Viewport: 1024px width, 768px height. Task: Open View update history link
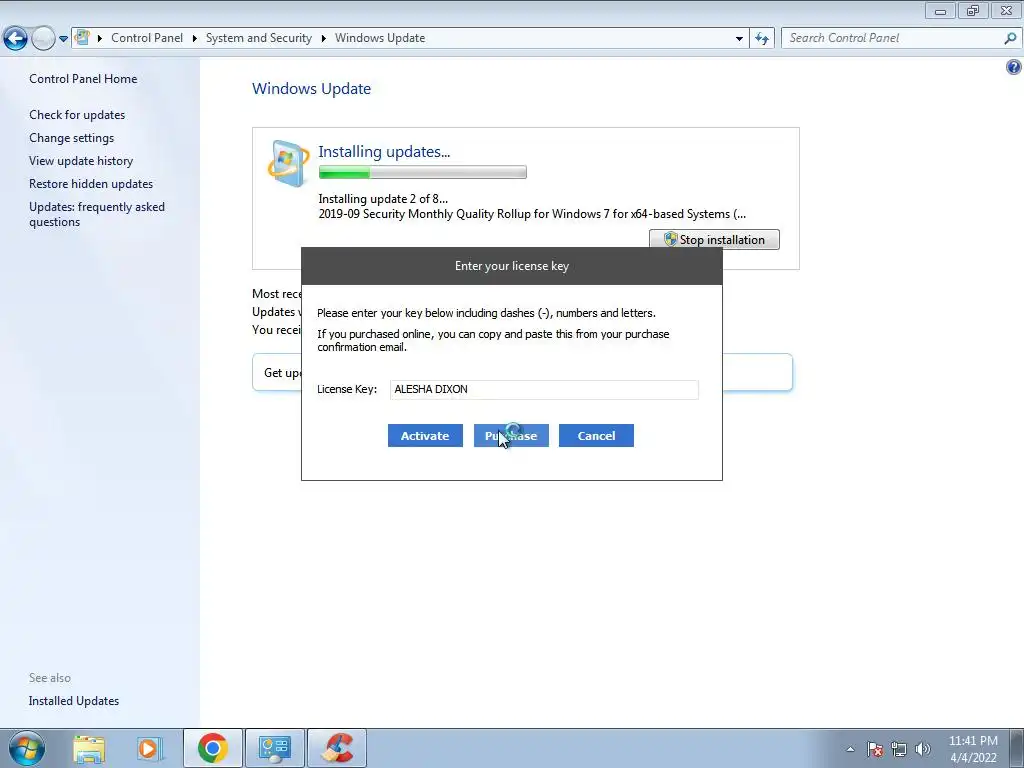pyautogui.click(x=81, y=161)
